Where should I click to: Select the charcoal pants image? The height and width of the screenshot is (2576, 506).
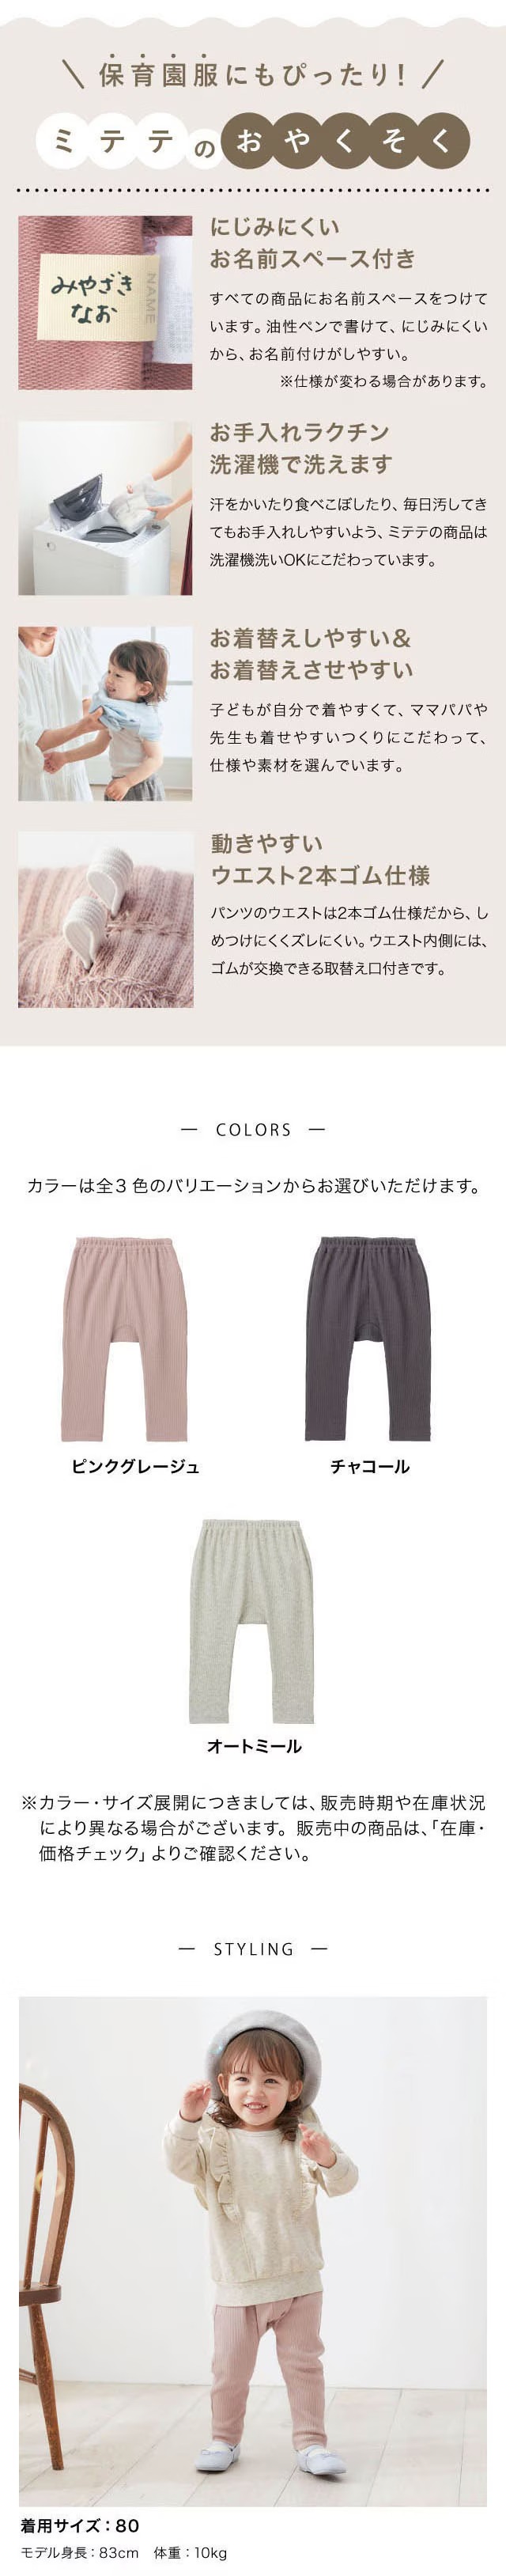point(369,1339)
